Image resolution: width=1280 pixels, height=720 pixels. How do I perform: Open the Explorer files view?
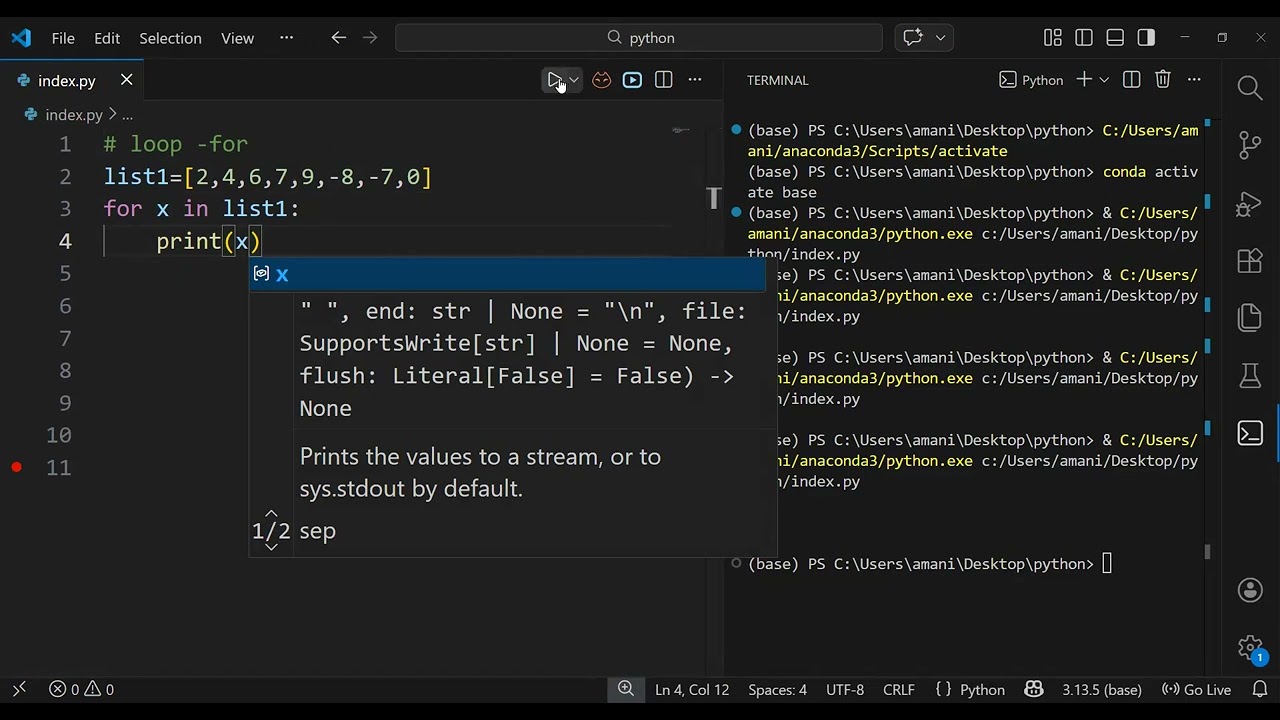click(1250, 318)
